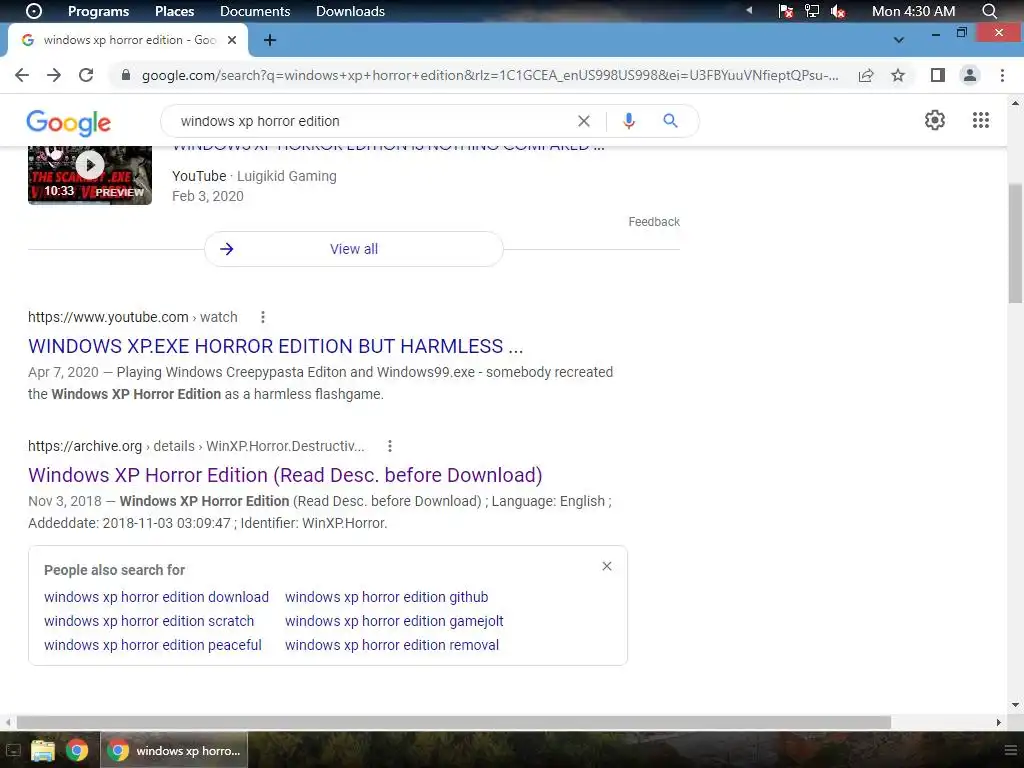
Task: Share this page from address bar
Action: point(866,75)
